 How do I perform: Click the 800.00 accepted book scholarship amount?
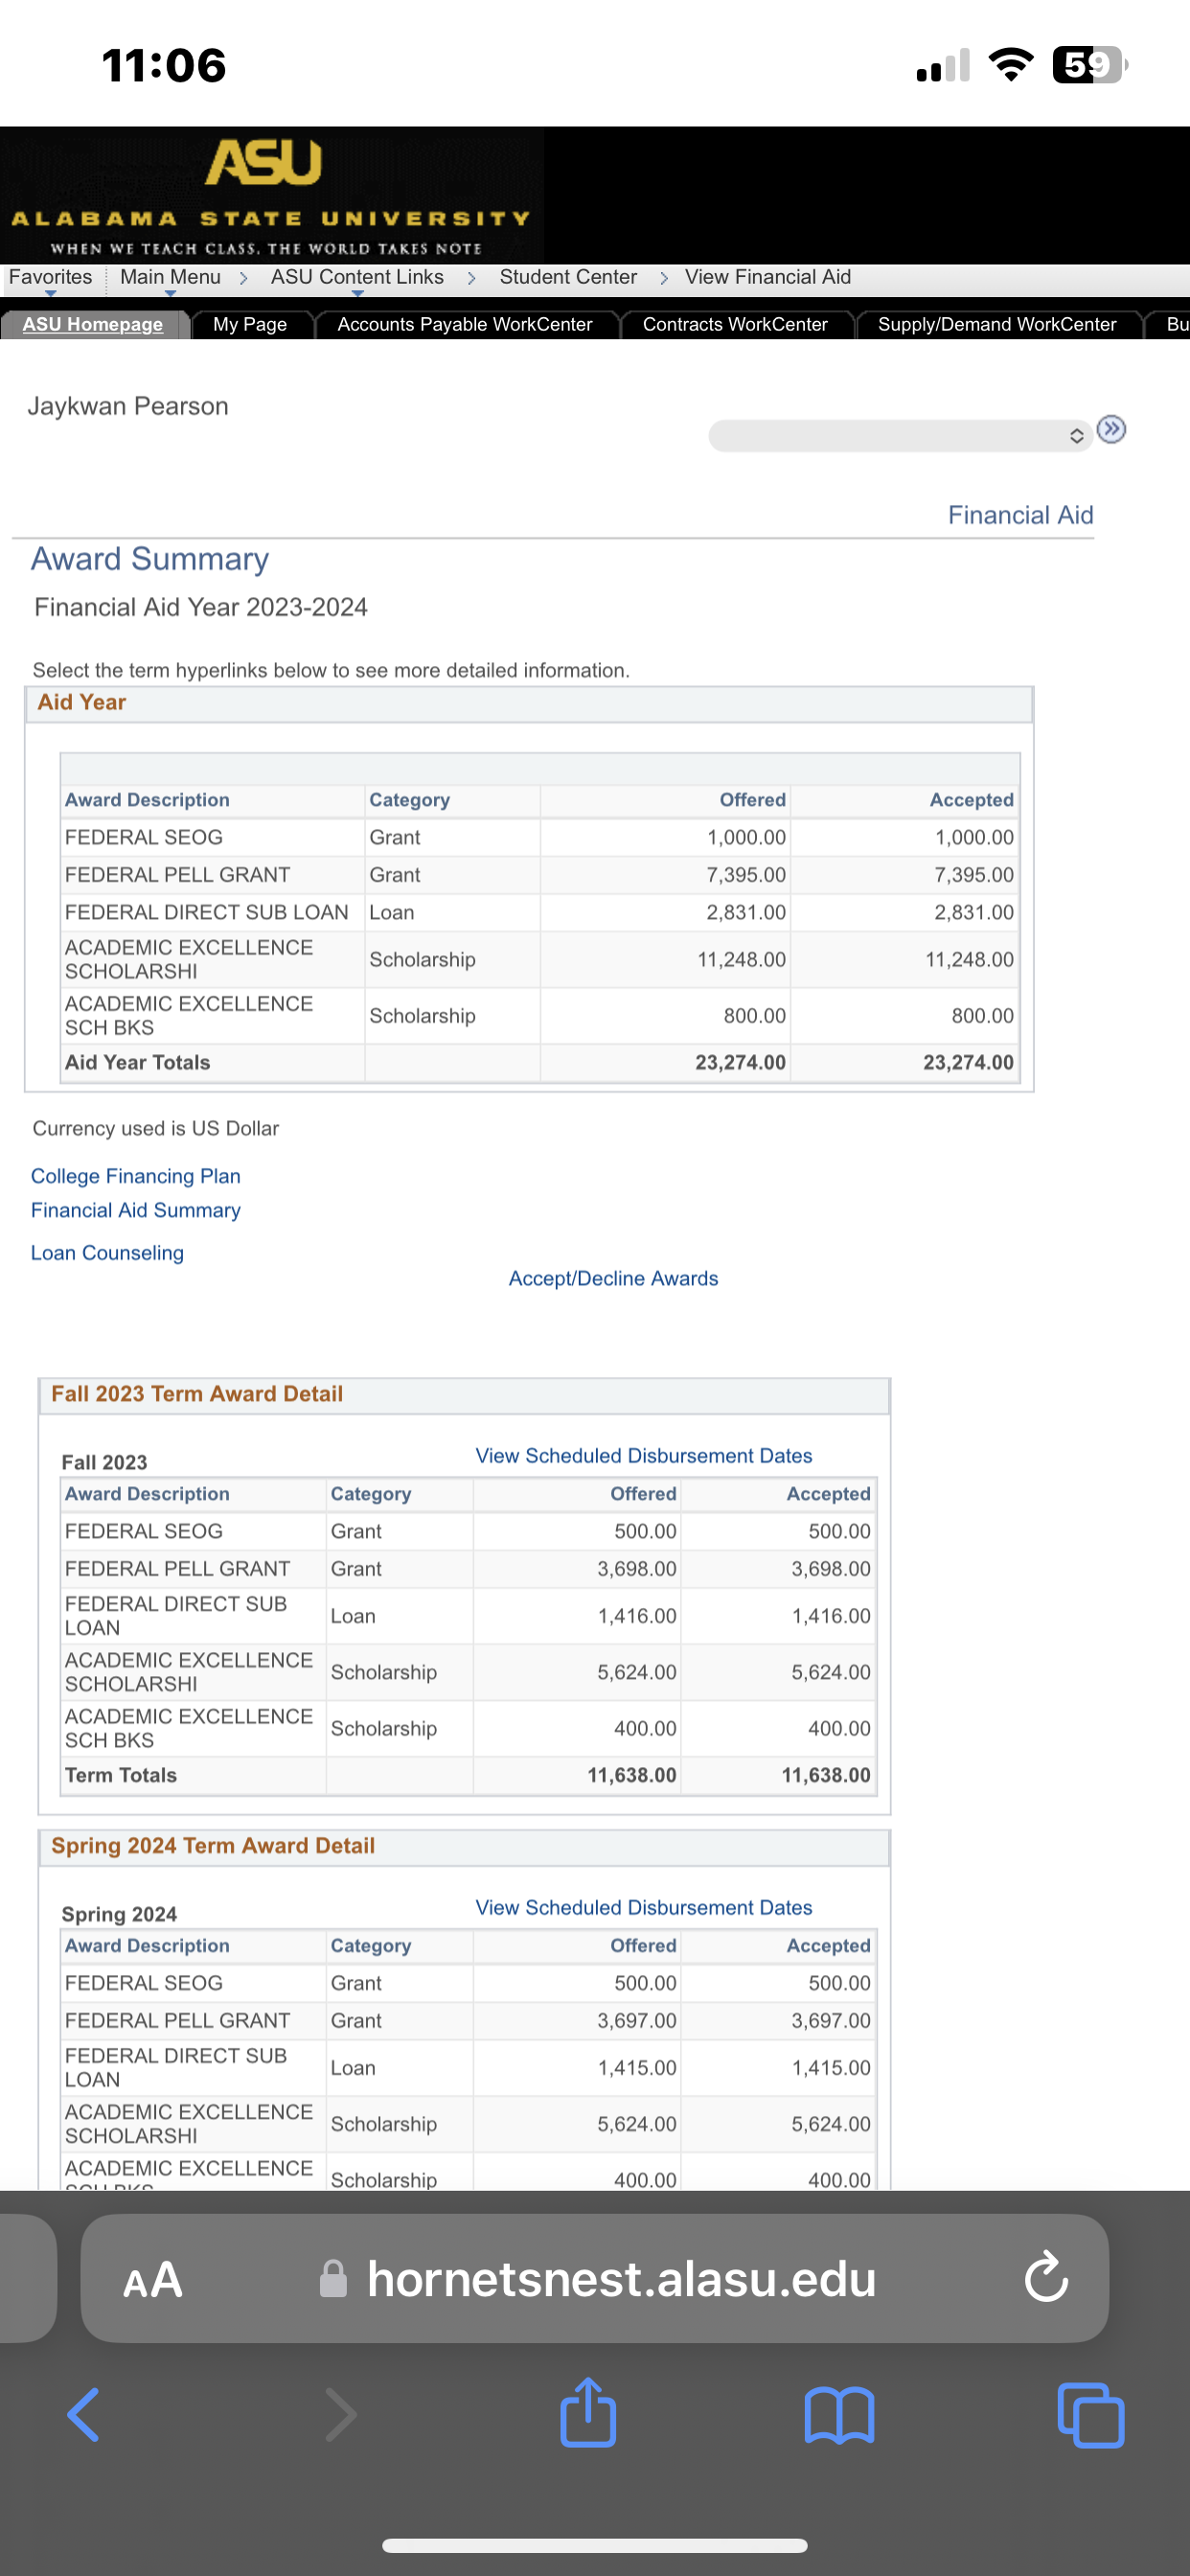point(982,1016)
